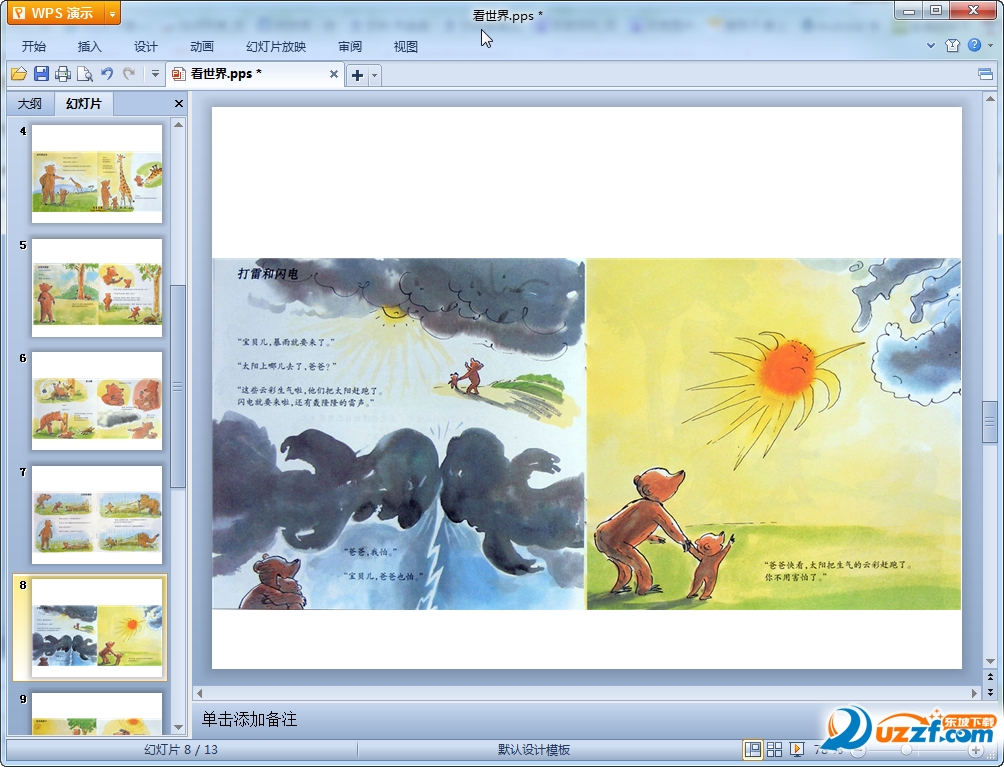Open the 插入 ribbon tab

click(89, 47)
